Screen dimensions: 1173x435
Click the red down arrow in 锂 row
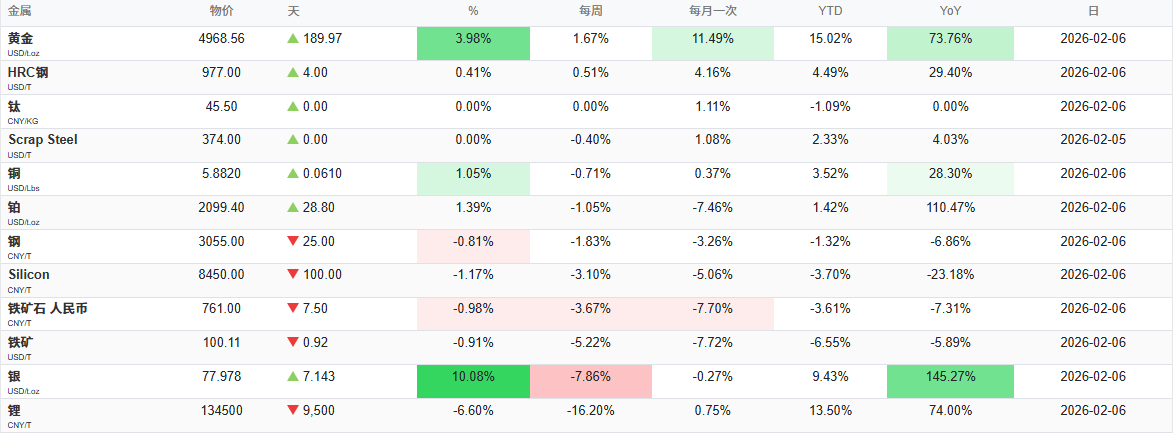(293, 410)
